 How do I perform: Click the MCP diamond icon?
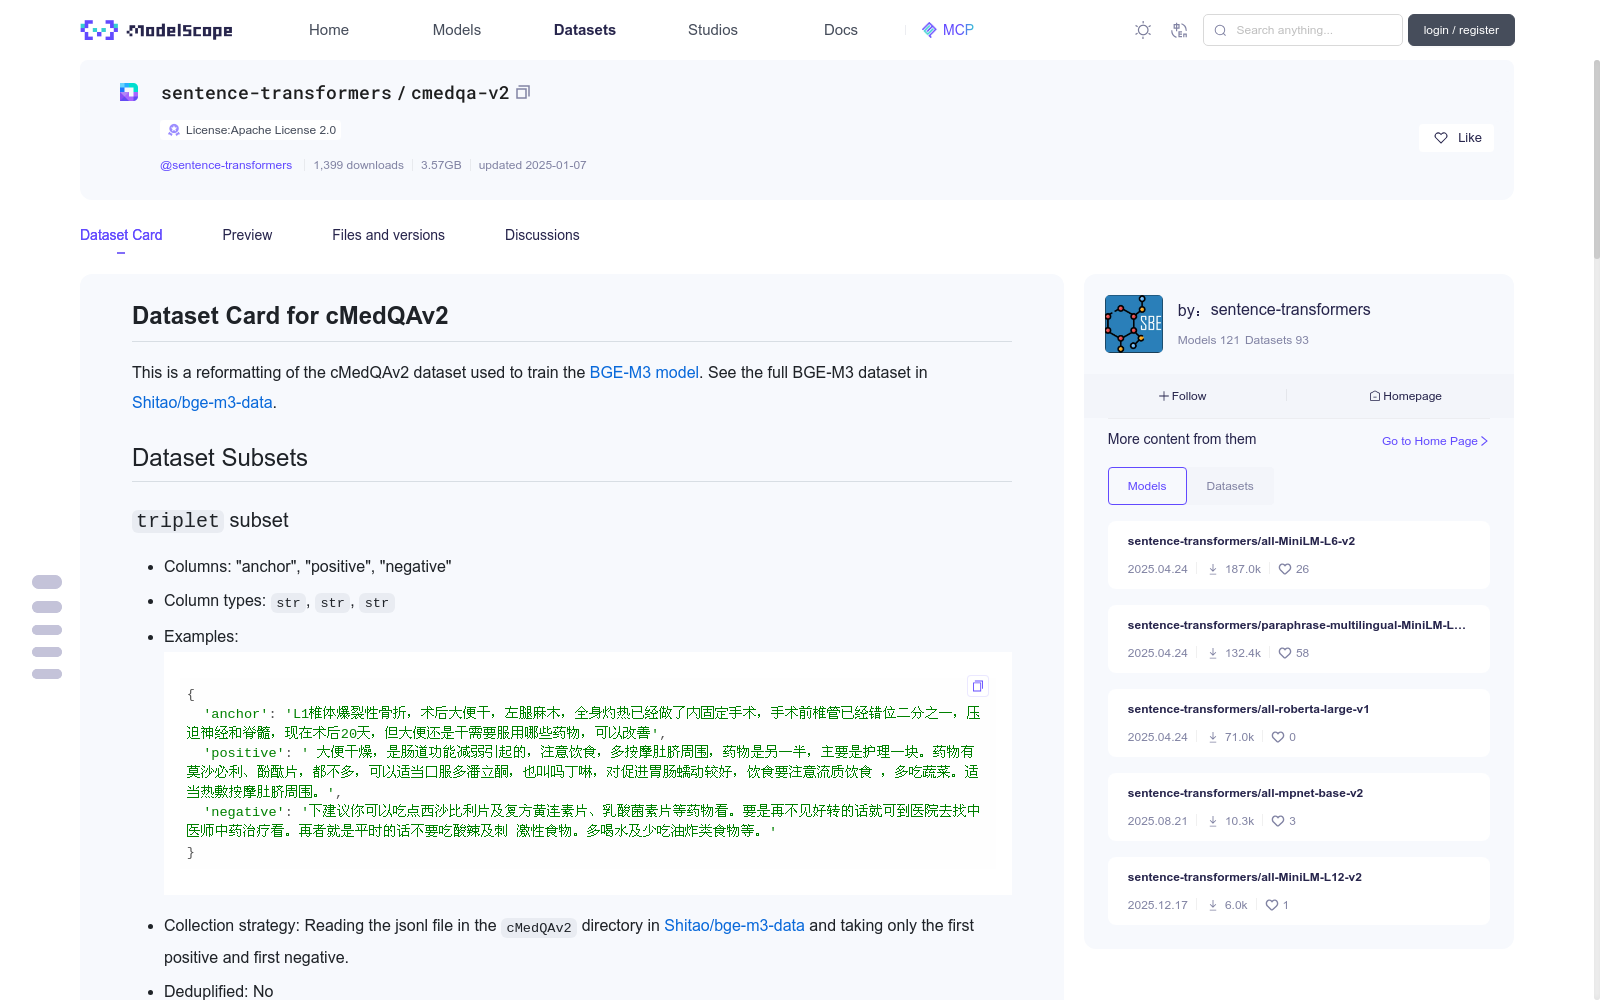tap(929, 30)
